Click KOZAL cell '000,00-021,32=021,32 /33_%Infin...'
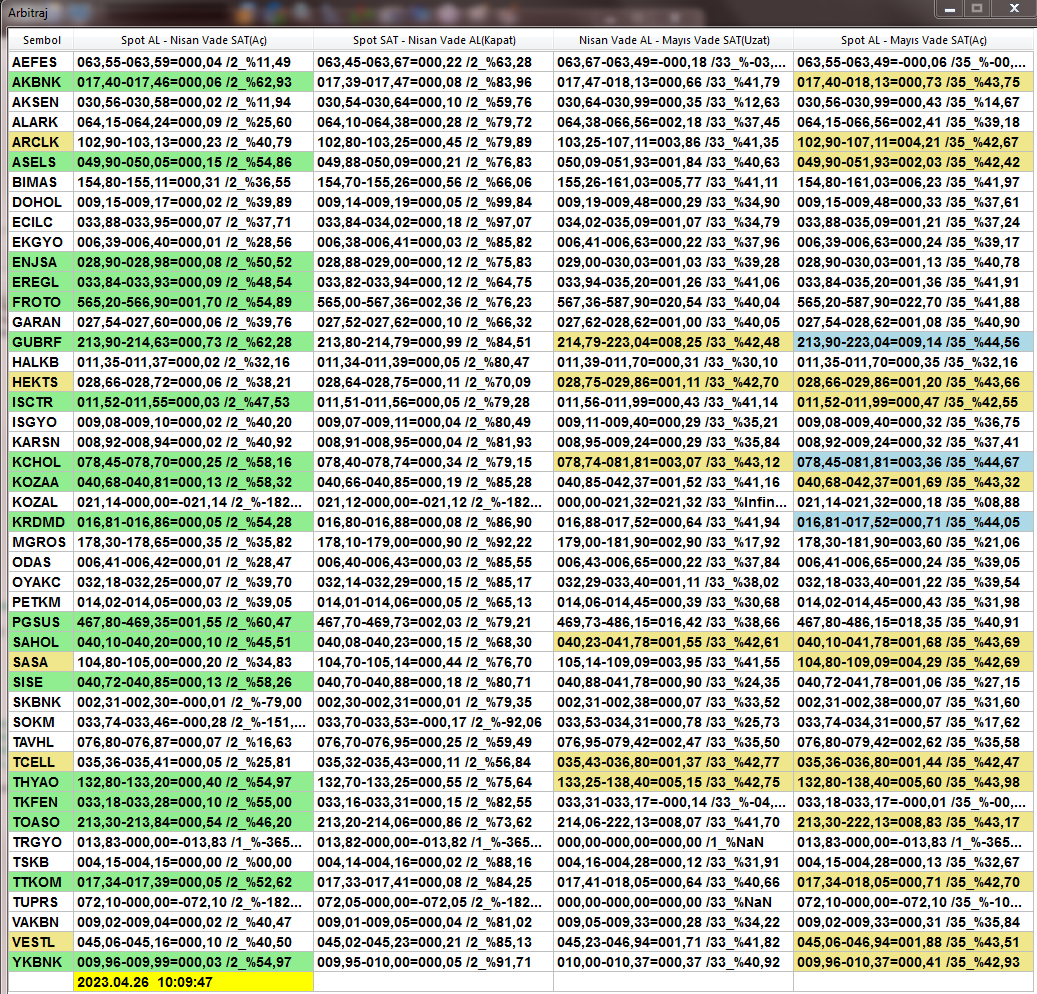The width and height of the screenshot is (1037, 994). pos(673,502)
